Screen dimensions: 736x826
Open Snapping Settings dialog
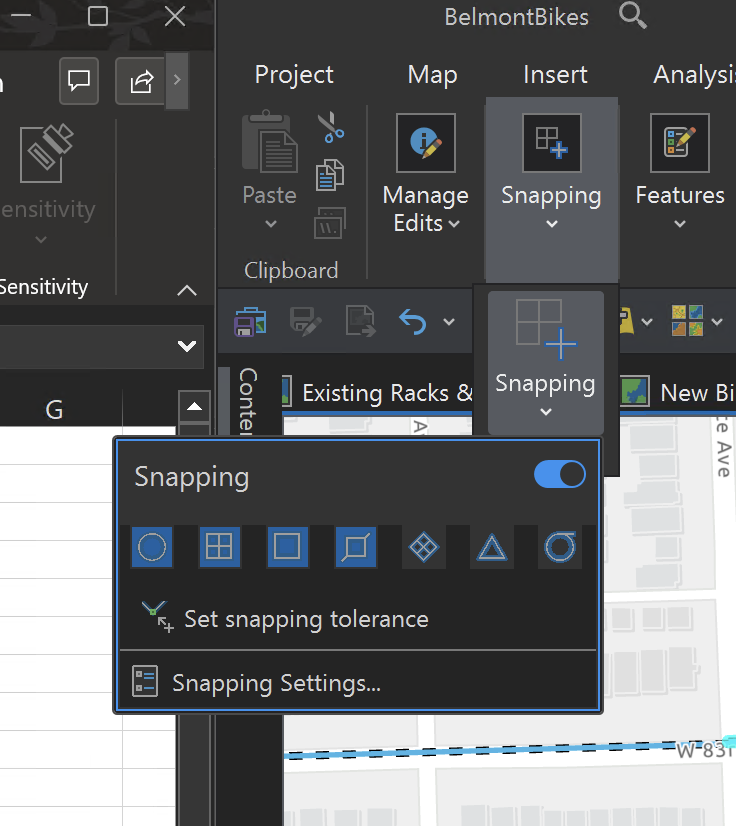276,684
